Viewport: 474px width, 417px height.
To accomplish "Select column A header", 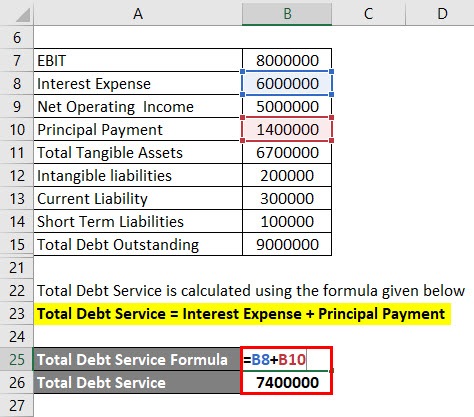I will pos(138,13).
